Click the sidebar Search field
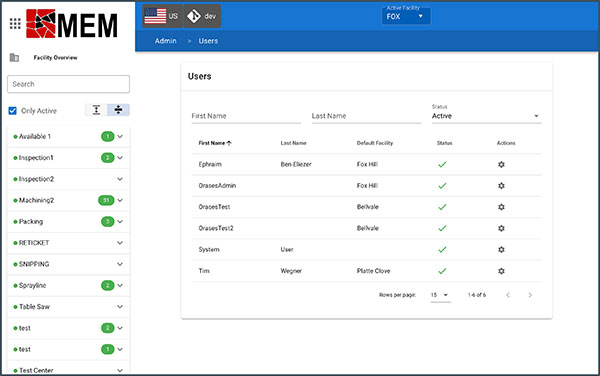The height and width of the screenshot is (376, 600). (x=68, y=84)
